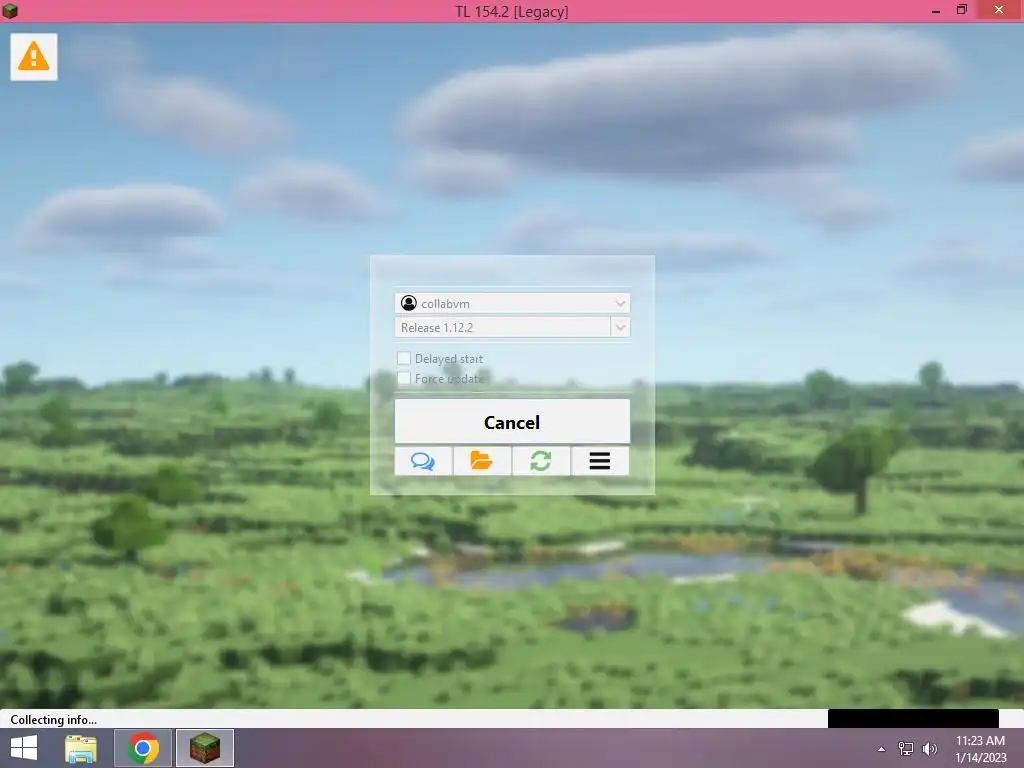Viewport: 1024px width, 768px height.
Task: Switch to Google Chrome in the taskbar
Action: point(143,748)
